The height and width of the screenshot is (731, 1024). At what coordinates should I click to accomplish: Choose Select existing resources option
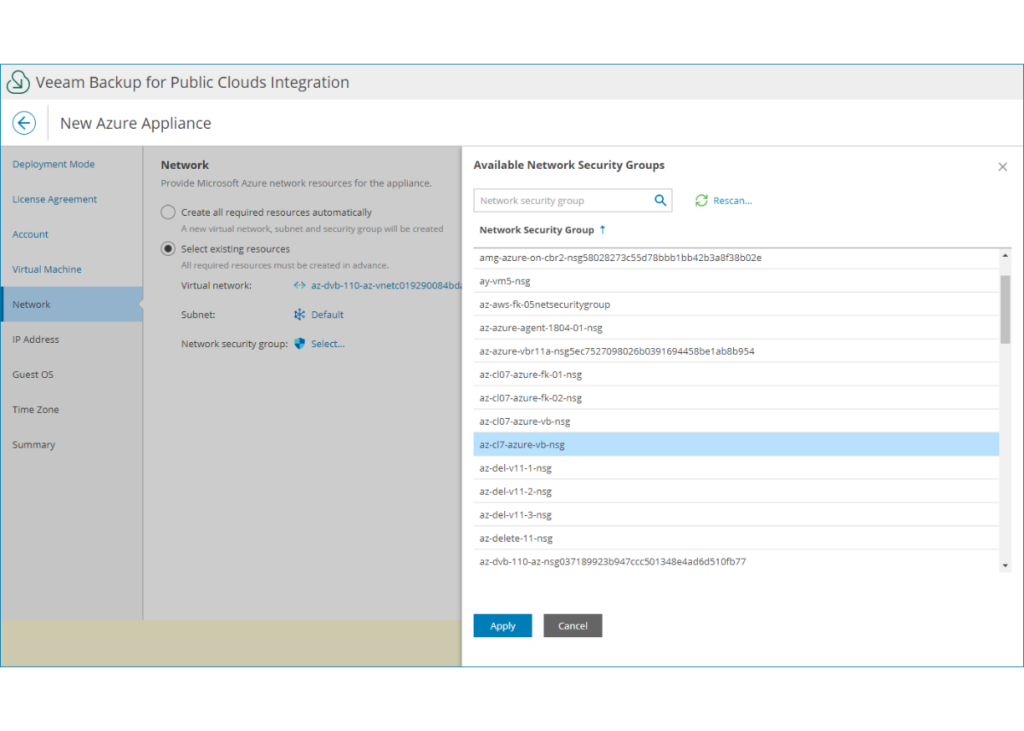168,249
